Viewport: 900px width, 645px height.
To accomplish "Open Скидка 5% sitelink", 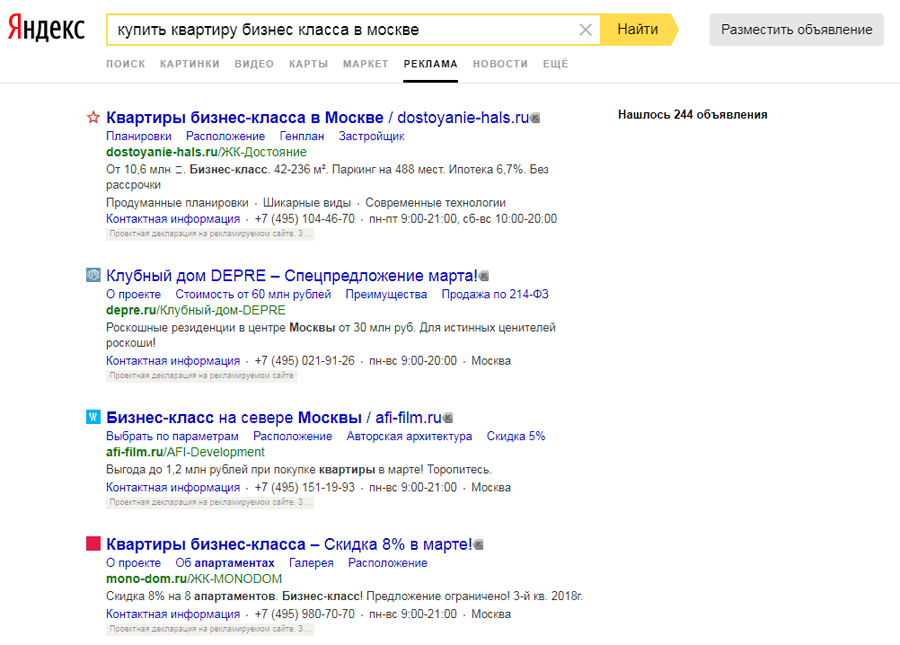I will tap(515, 436).
